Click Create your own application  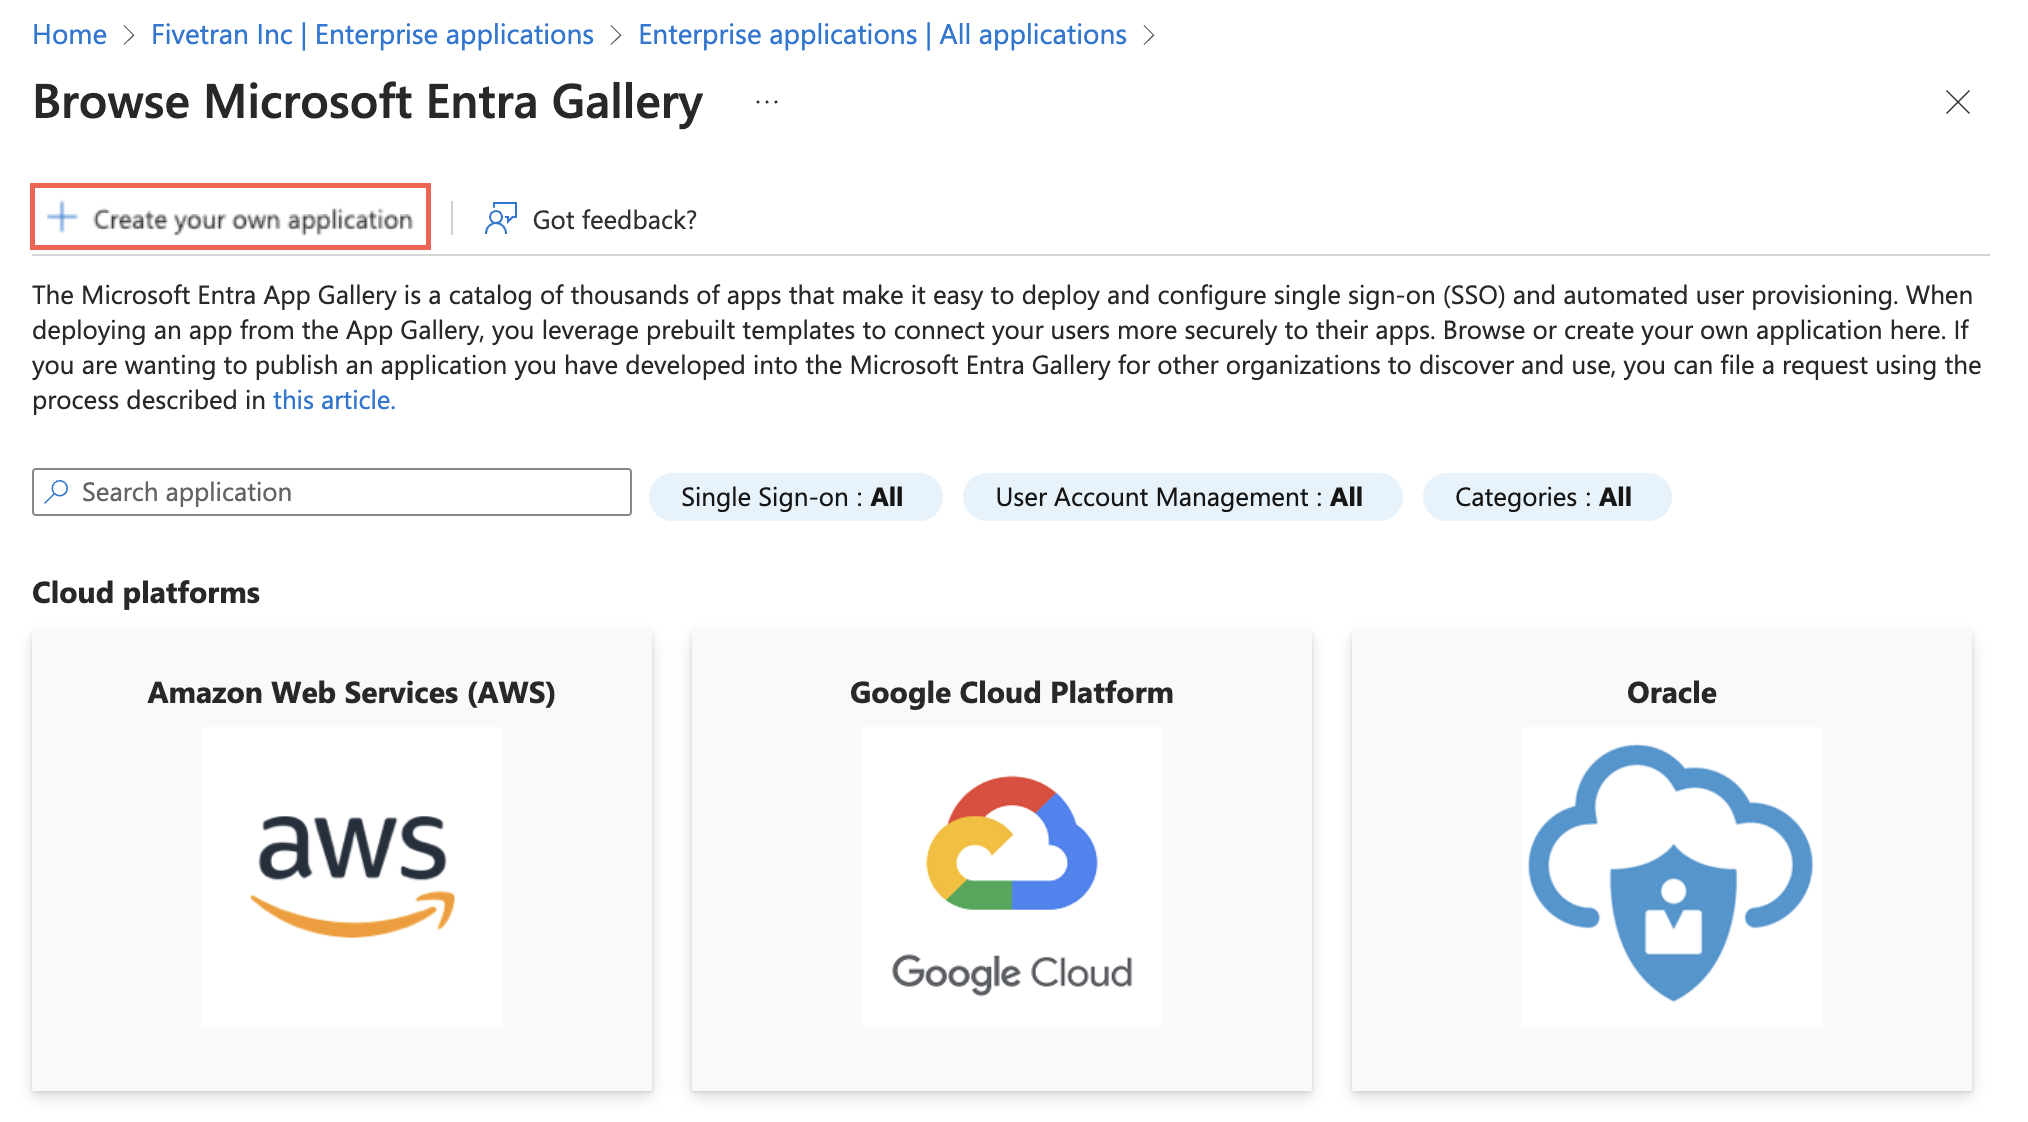click(231, 217)
